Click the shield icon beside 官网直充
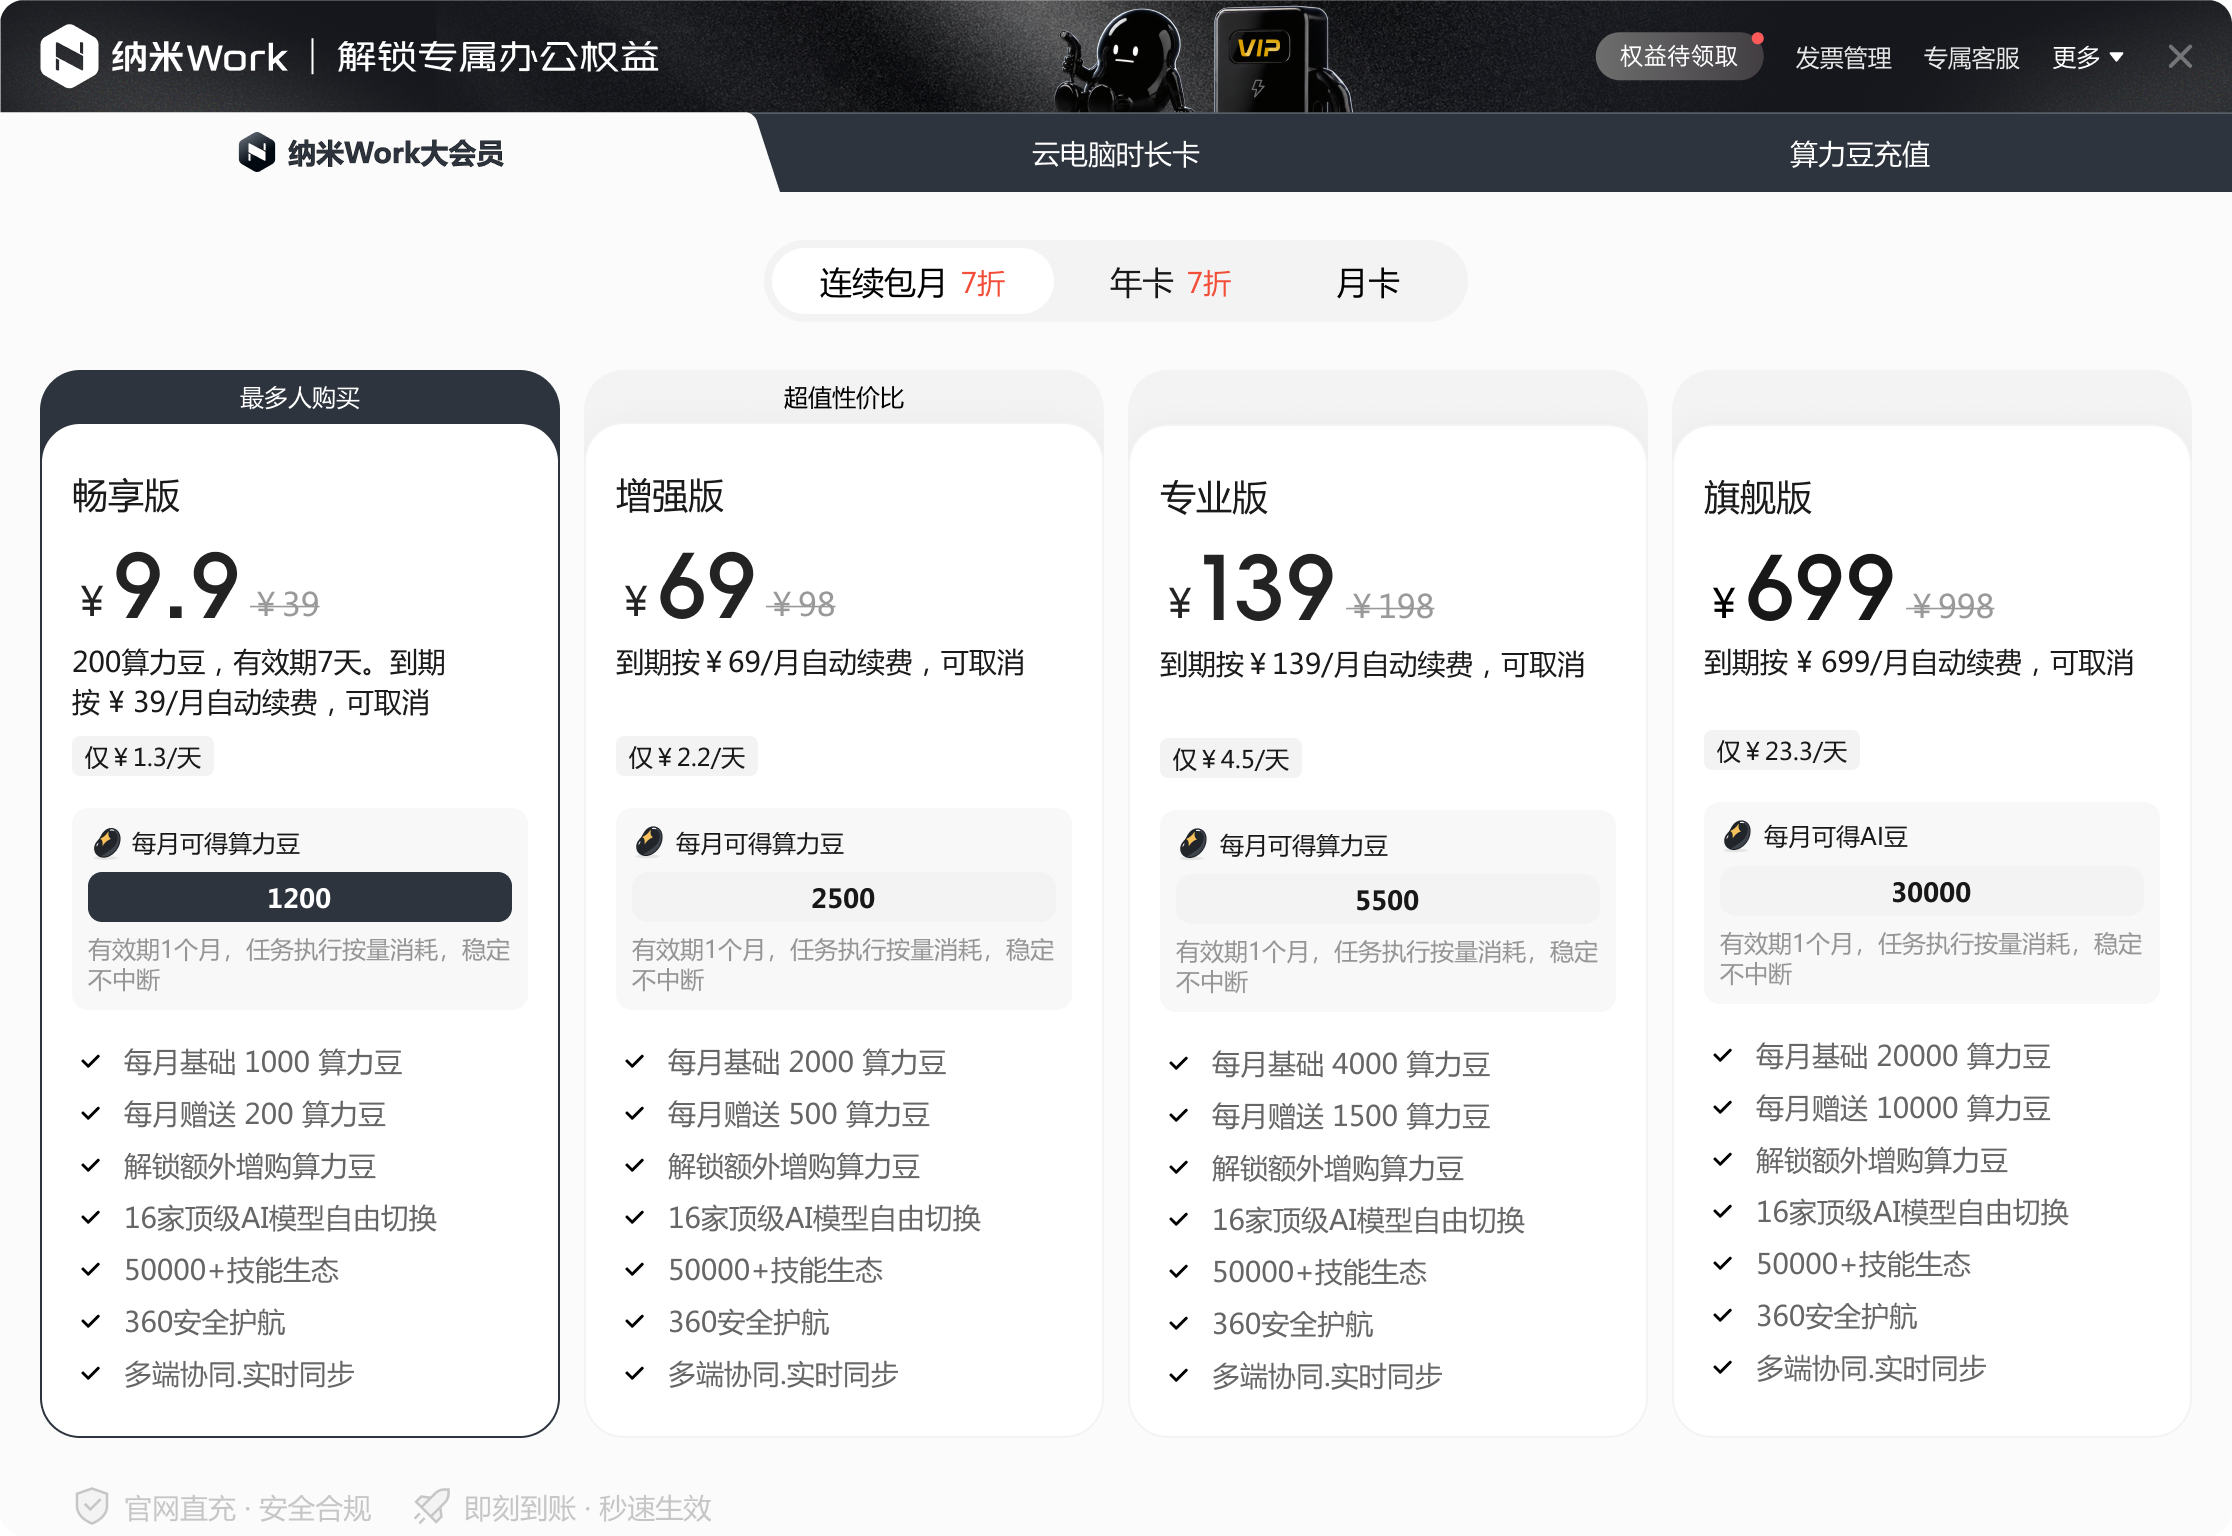Screen dimensions: 2232x1536 [91, 1506]
